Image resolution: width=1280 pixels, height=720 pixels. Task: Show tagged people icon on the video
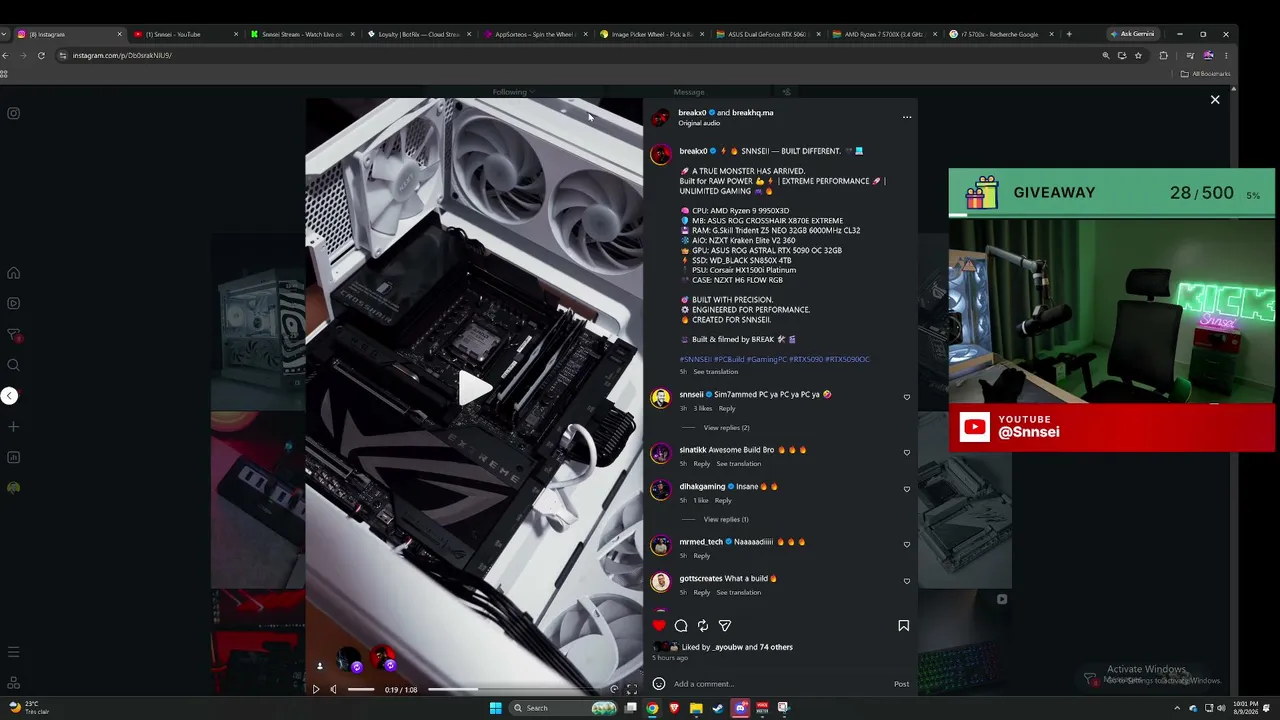tap(320, 666)
